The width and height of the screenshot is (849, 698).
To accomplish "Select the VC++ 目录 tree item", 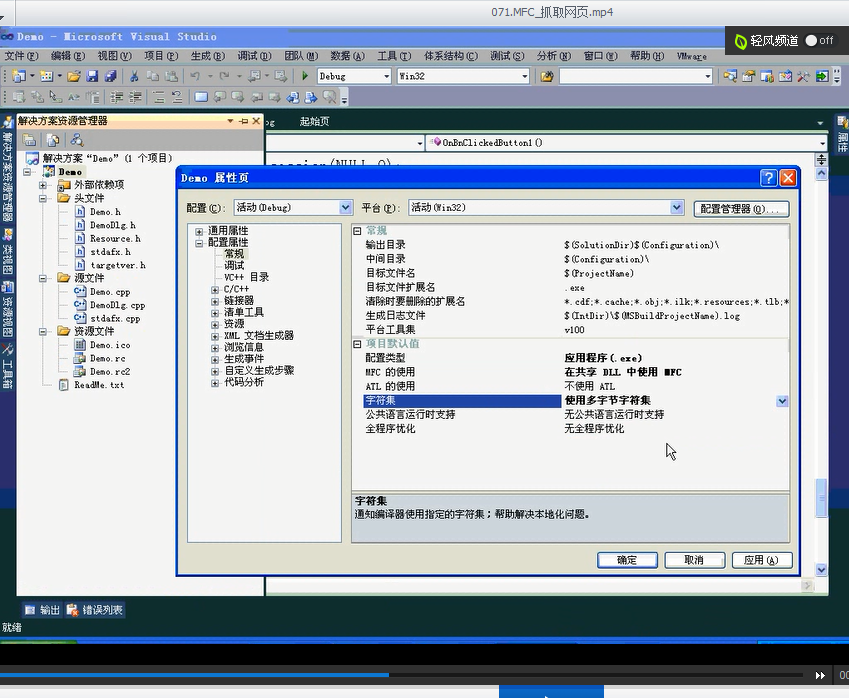I will tap(246, 277).
